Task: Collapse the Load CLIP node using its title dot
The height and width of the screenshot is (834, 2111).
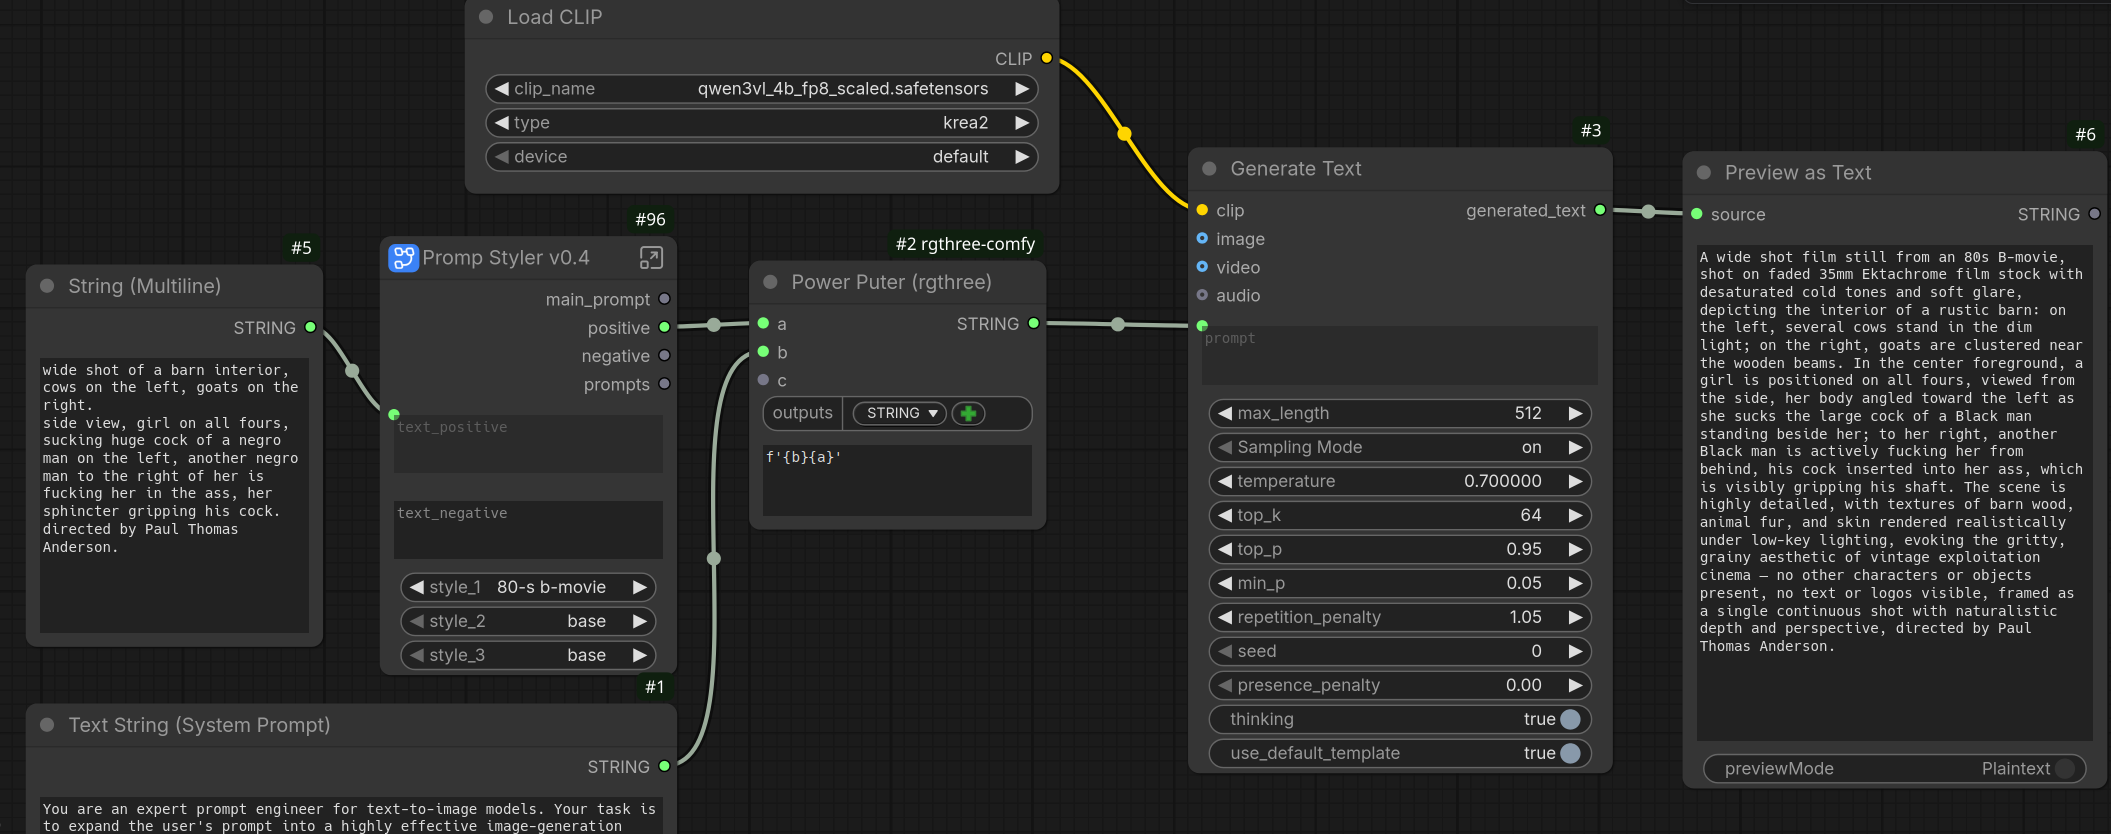Action: pyautogui.click(x=486, y=17)
